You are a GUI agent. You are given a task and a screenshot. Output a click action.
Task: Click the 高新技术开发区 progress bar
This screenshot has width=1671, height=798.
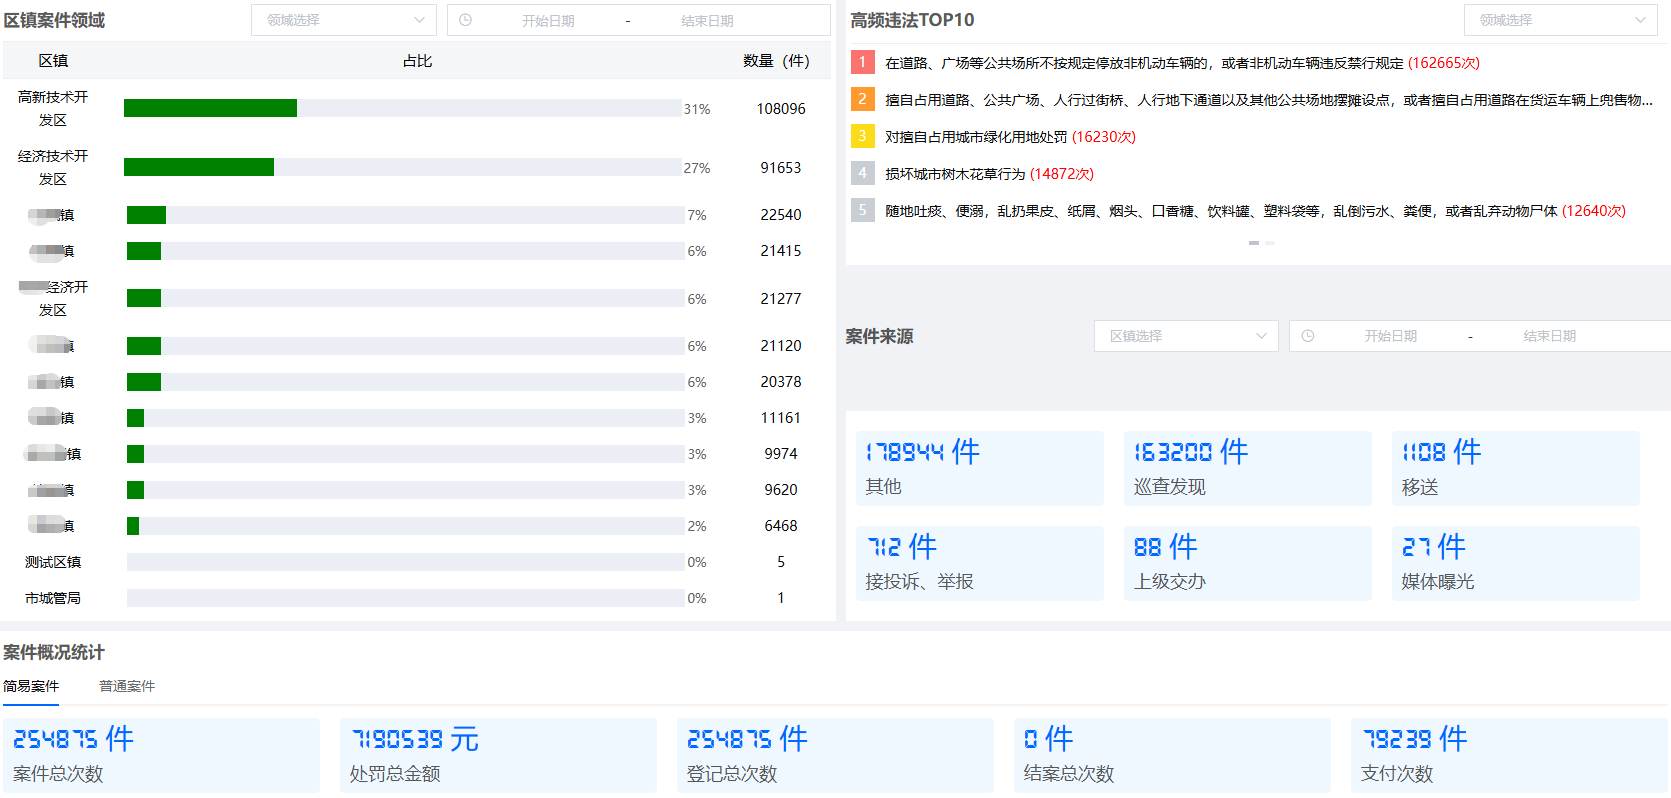pyautogui.click(x=403, y=108)
